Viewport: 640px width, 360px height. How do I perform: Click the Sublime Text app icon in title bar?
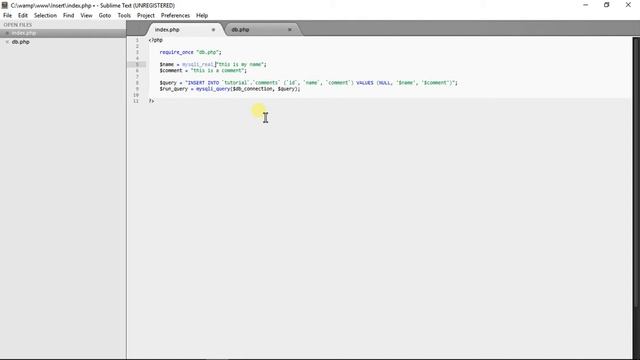[4, 5]
